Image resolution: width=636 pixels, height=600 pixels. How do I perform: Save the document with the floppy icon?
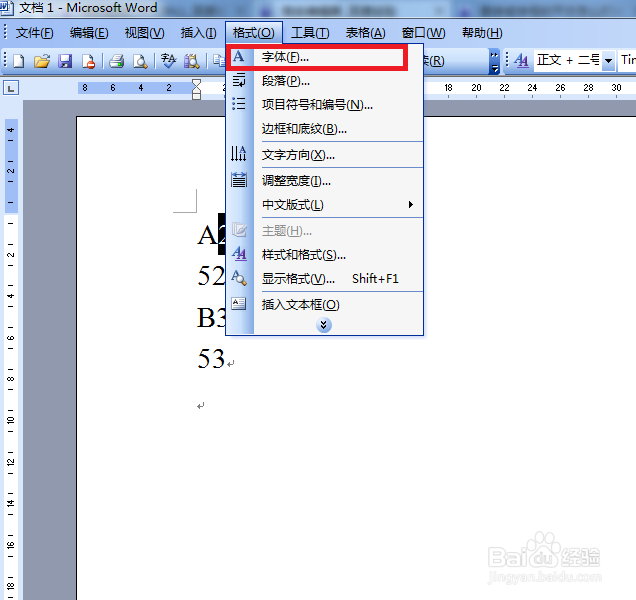[x=65, y=61]
